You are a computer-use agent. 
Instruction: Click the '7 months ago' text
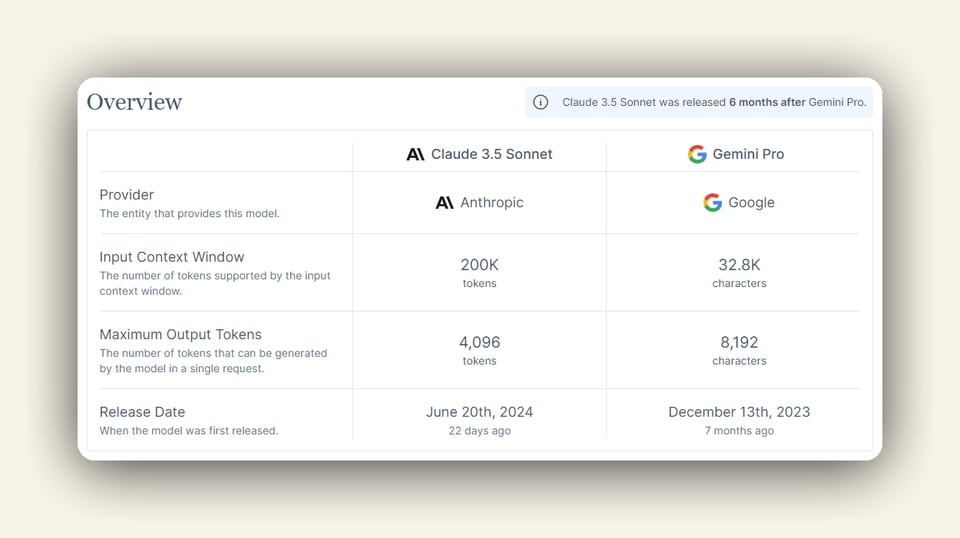pos(739,431)
